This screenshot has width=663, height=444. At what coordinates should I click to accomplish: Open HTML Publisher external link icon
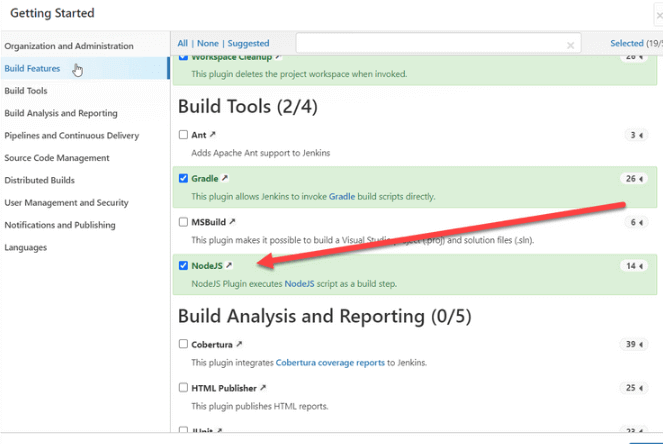coord(263,388)
